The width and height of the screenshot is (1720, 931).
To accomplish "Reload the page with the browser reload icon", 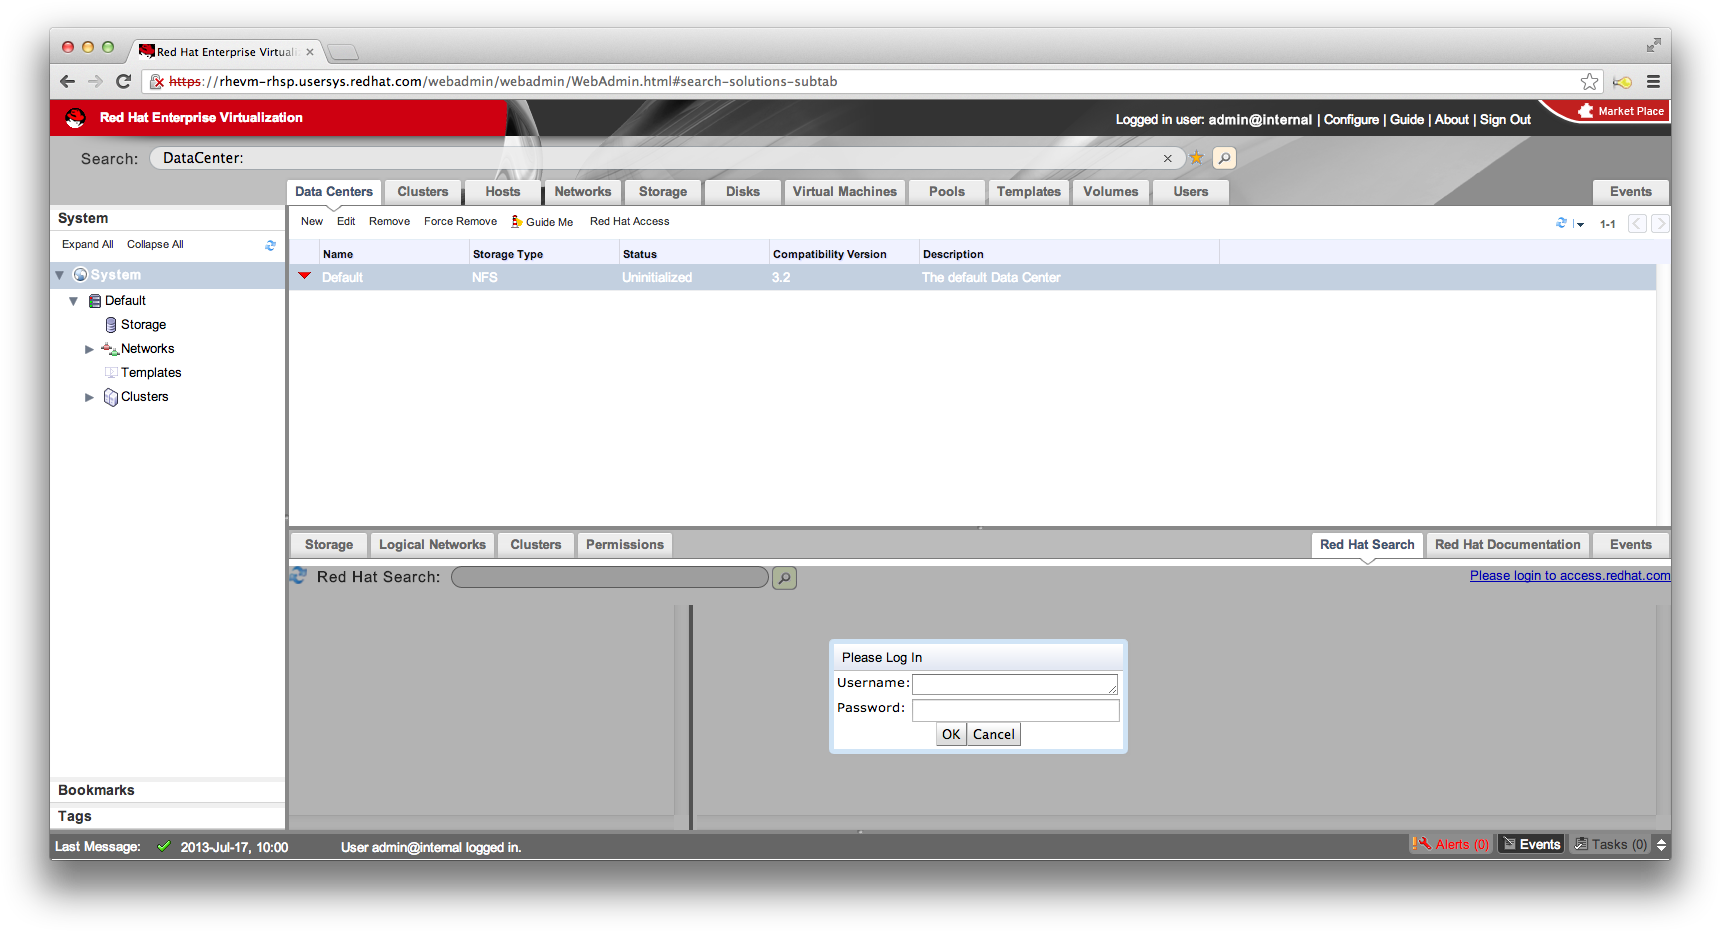I will tap(124, 81).
